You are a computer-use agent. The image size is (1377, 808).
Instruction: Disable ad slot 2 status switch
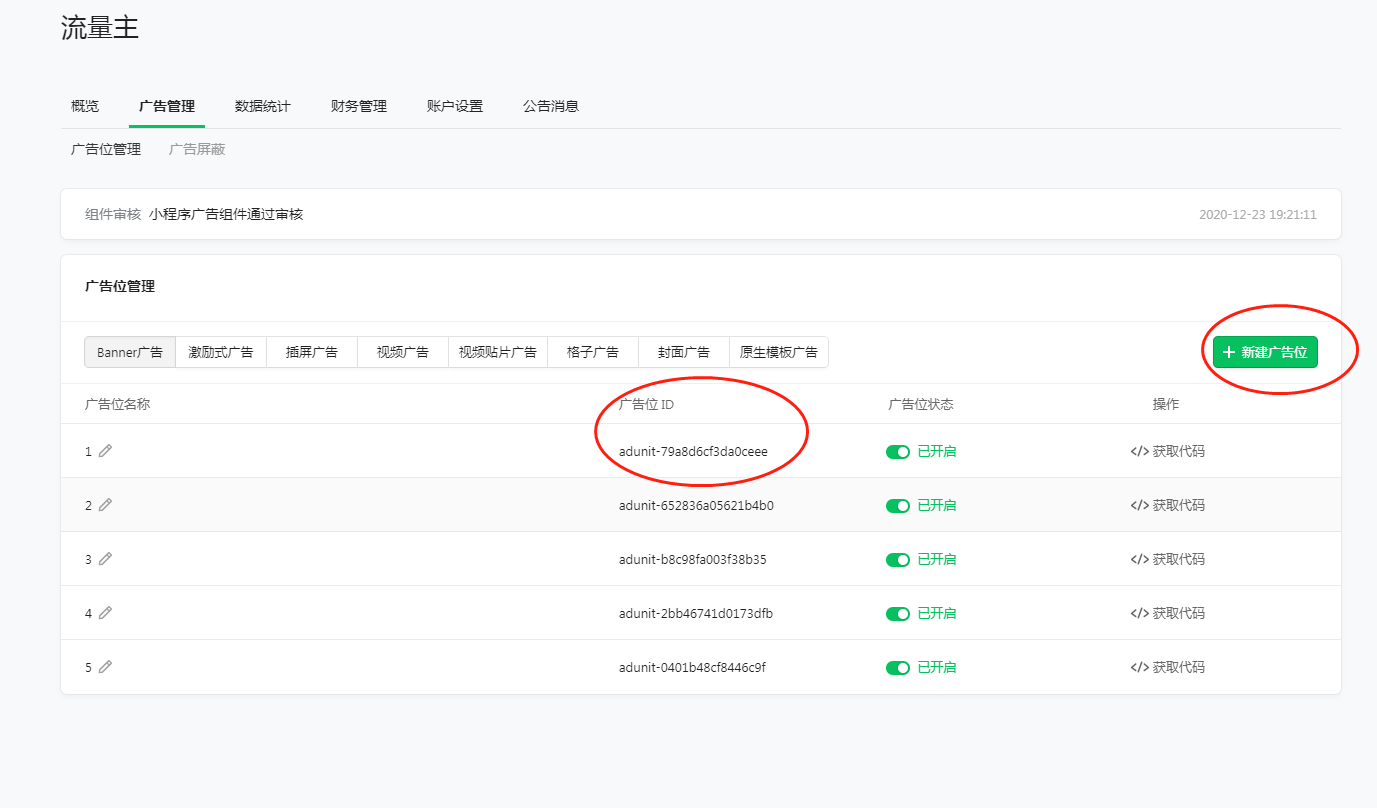click(x=897, y=505)
